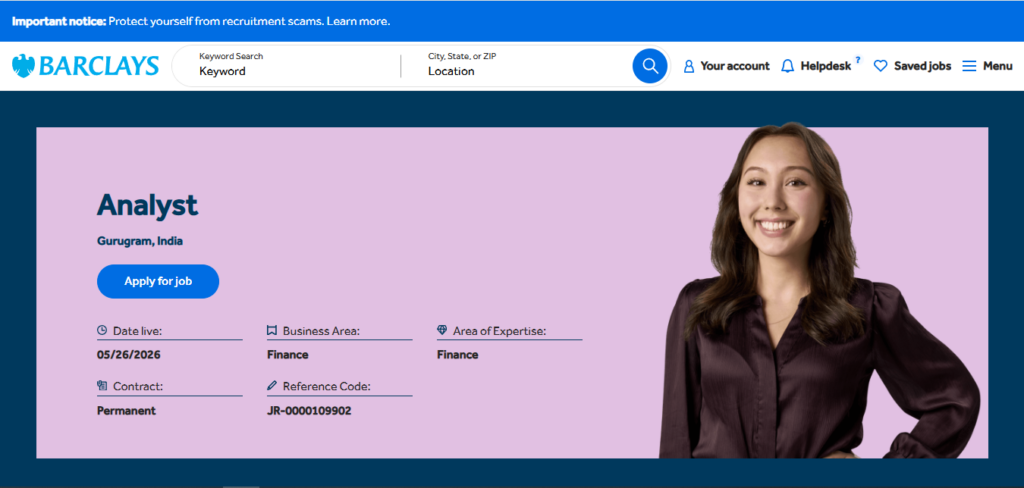This screenshot has height=488, width=1024.
Task: Click the diamond icon beside Area of Expertise
Action: (442, 331)
